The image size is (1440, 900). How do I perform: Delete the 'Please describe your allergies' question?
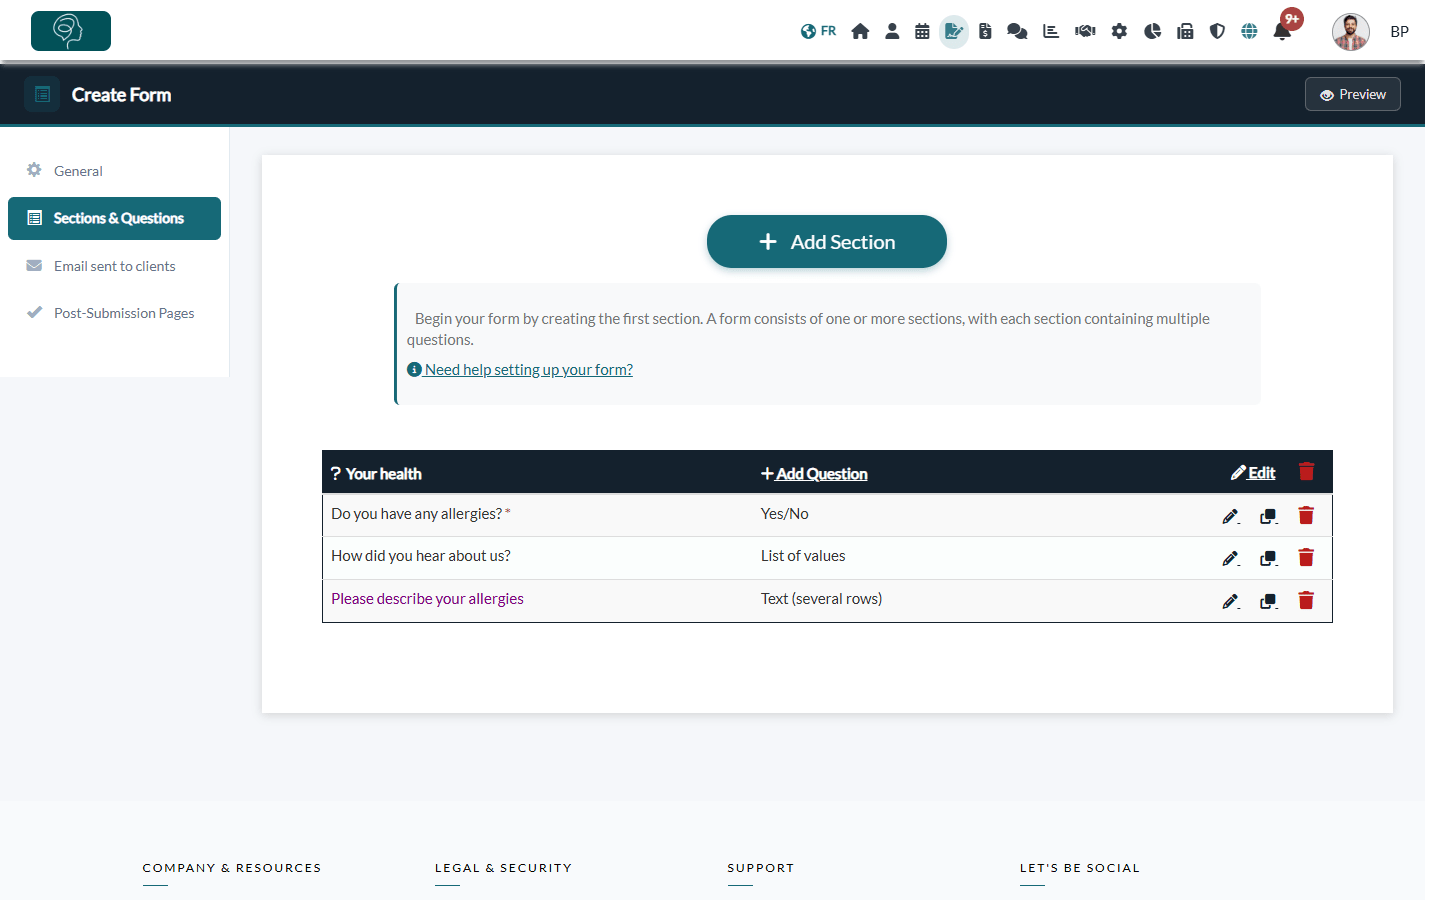tap(1306, 600)
